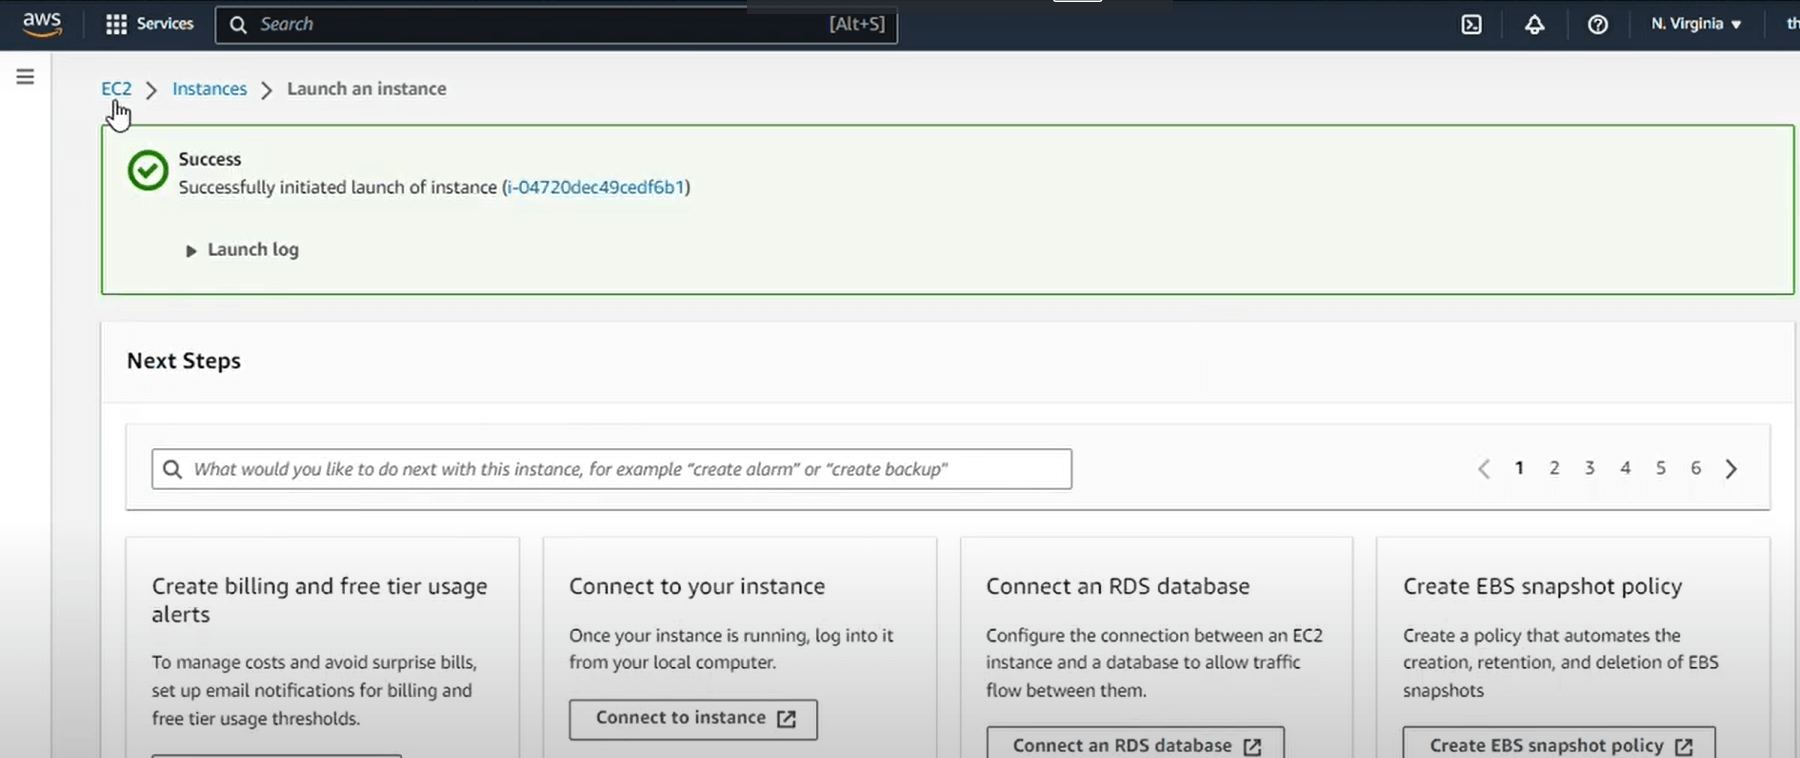Screen dimensions: 1800x758
Task: Go to next page of Next Steps
Action: [x=1731, y=469]
